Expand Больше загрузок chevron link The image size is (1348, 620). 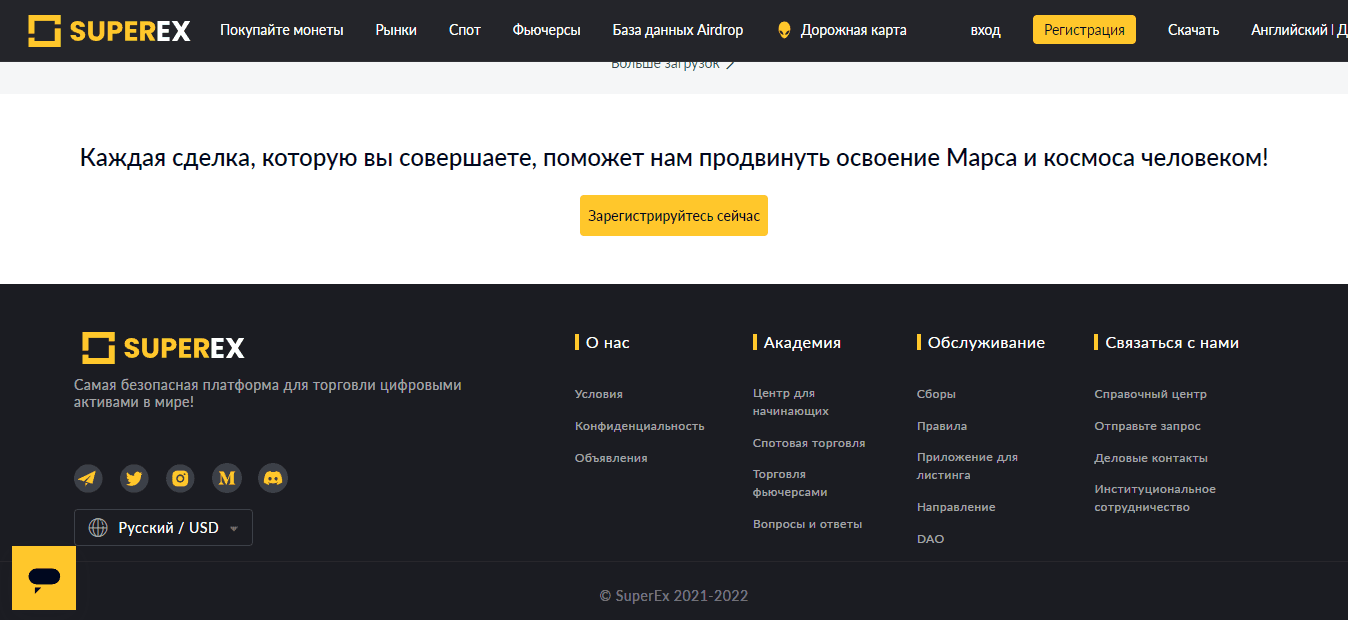point(672,64)
